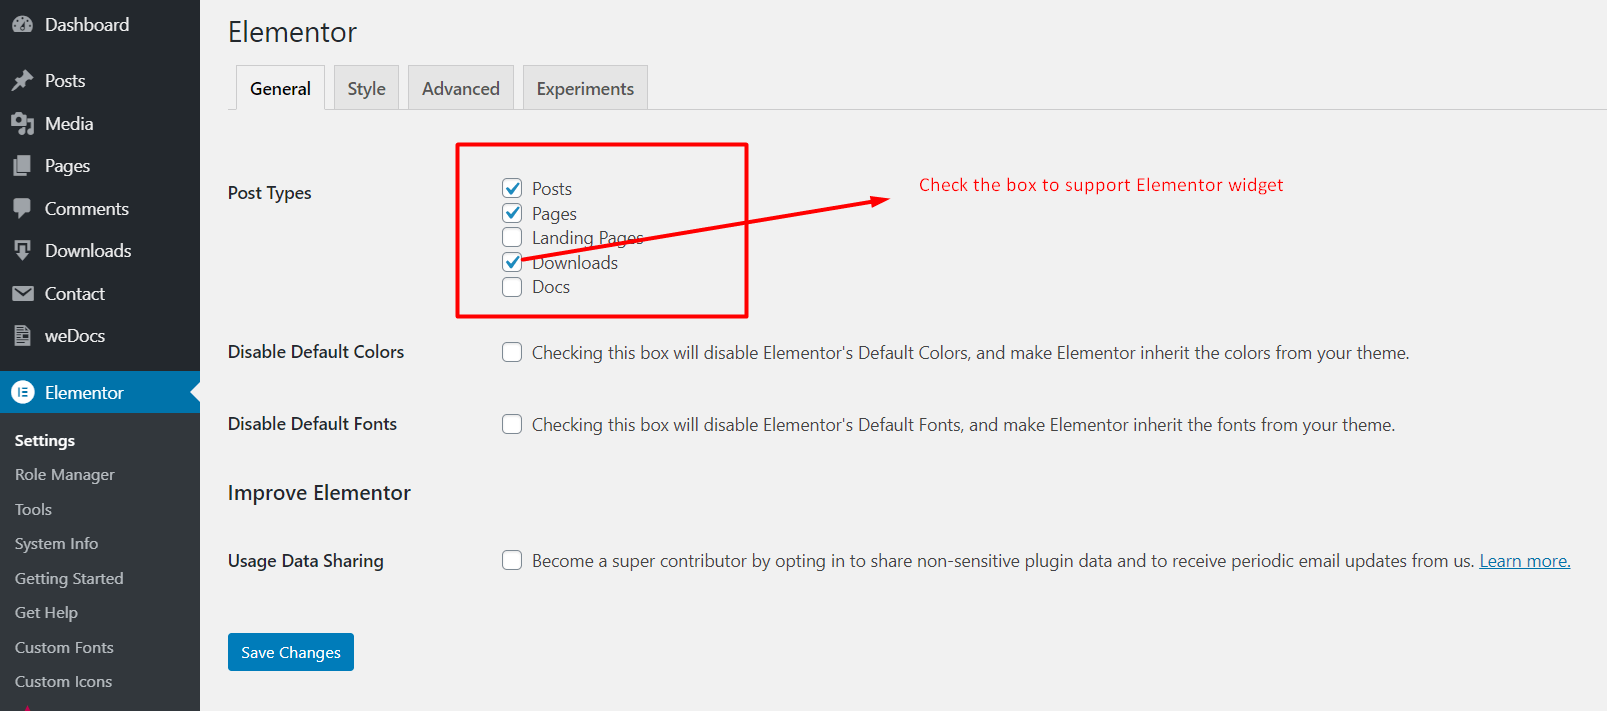Switch to the Advanced tab
1607x711 pixels.
[x=460, y=88]
